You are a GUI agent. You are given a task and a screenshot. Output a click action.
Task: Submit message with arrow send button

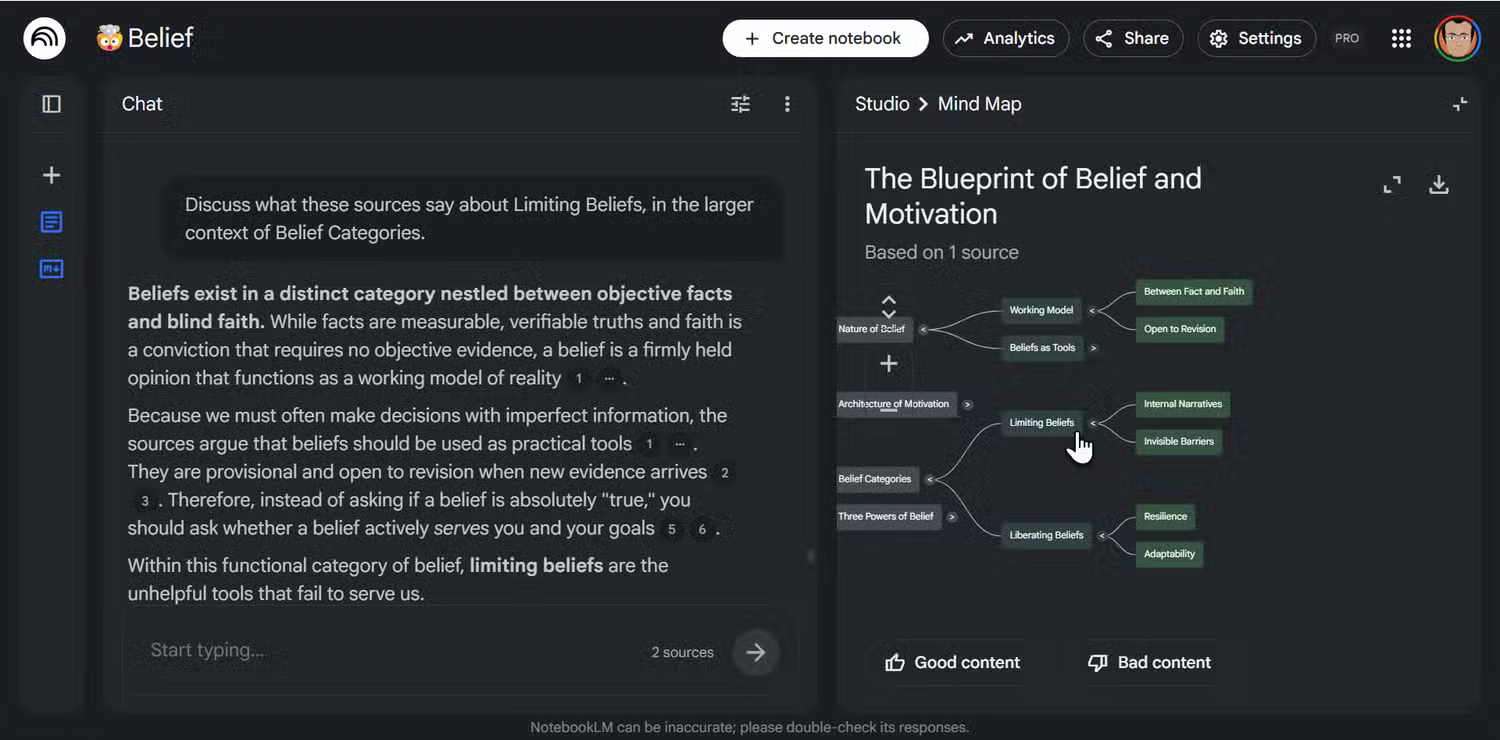[x=755, y=652]
